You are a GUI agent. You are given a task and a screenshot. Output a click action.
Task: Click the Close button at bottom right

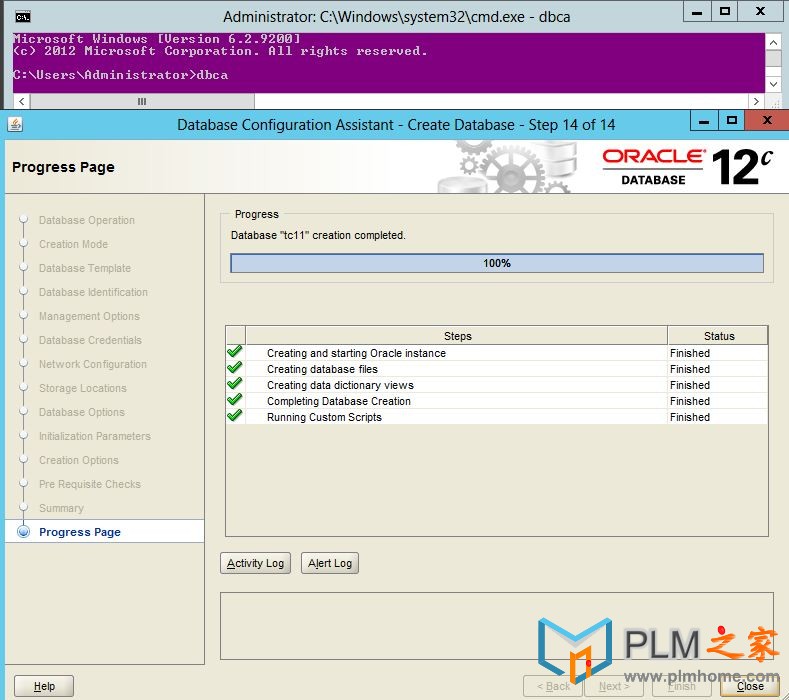[750, 686]
